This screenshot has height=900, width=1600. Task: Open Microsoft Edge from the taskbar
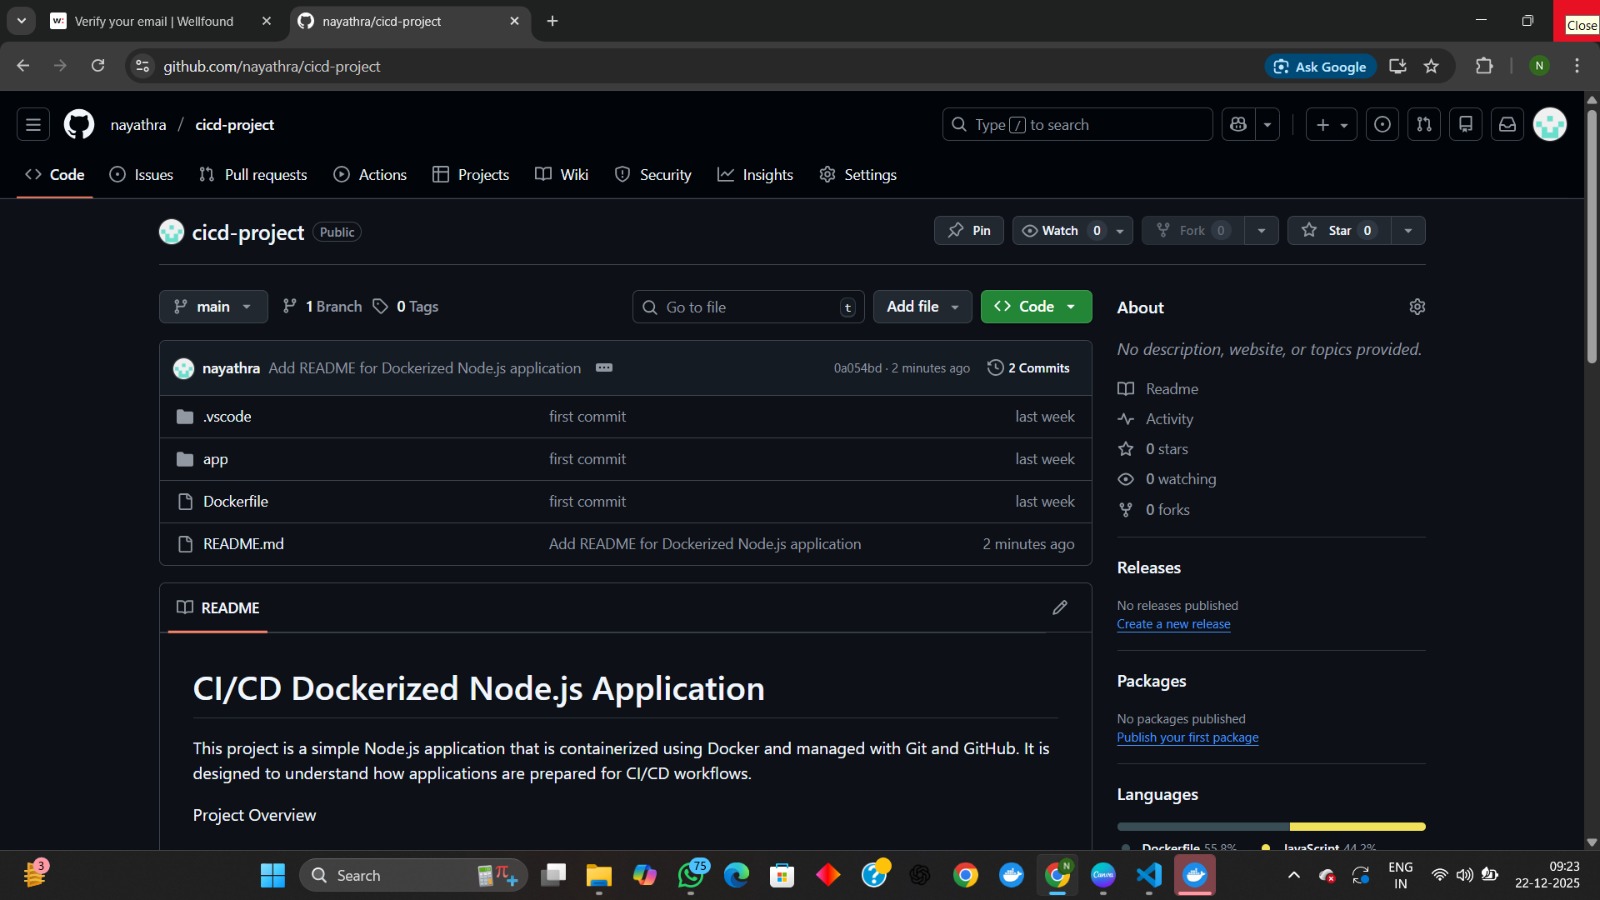(x=737, y=875)
